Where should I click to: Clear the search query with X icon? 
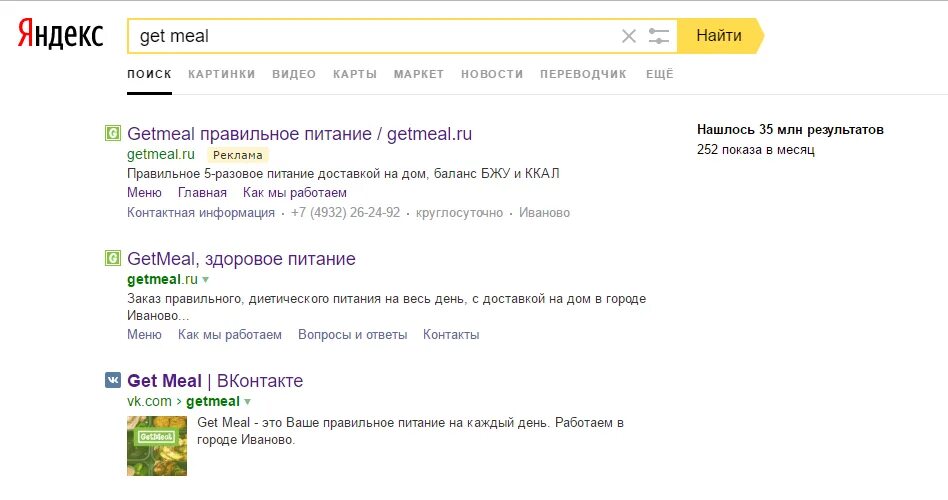coord(629,36)
